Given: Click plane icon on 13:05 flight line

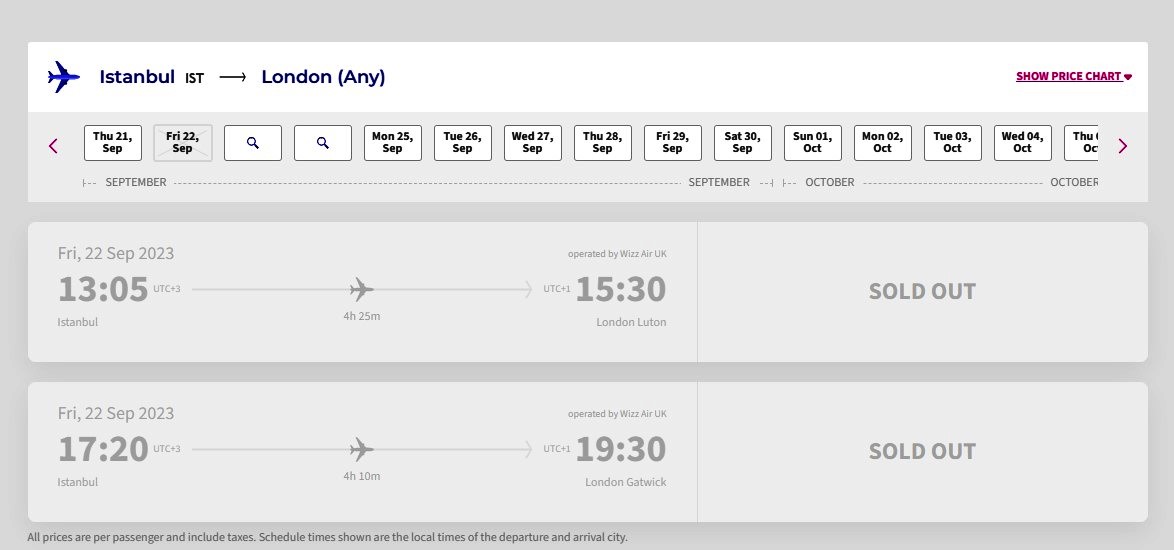Looking at the screenshot, I should point(362,289).
